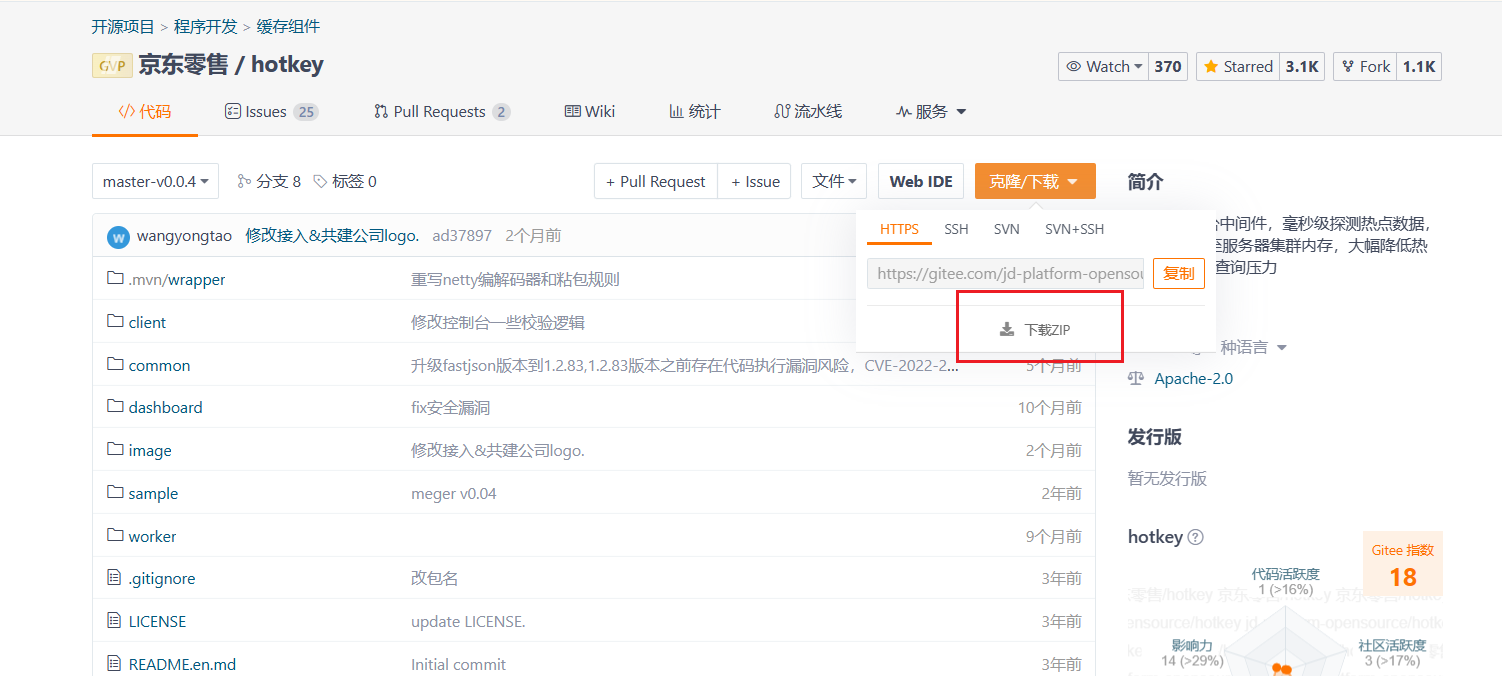The width and height of the screenshot is (1502, 676).
Task: Click the client folder icon
Action: (x=115, y=322)
